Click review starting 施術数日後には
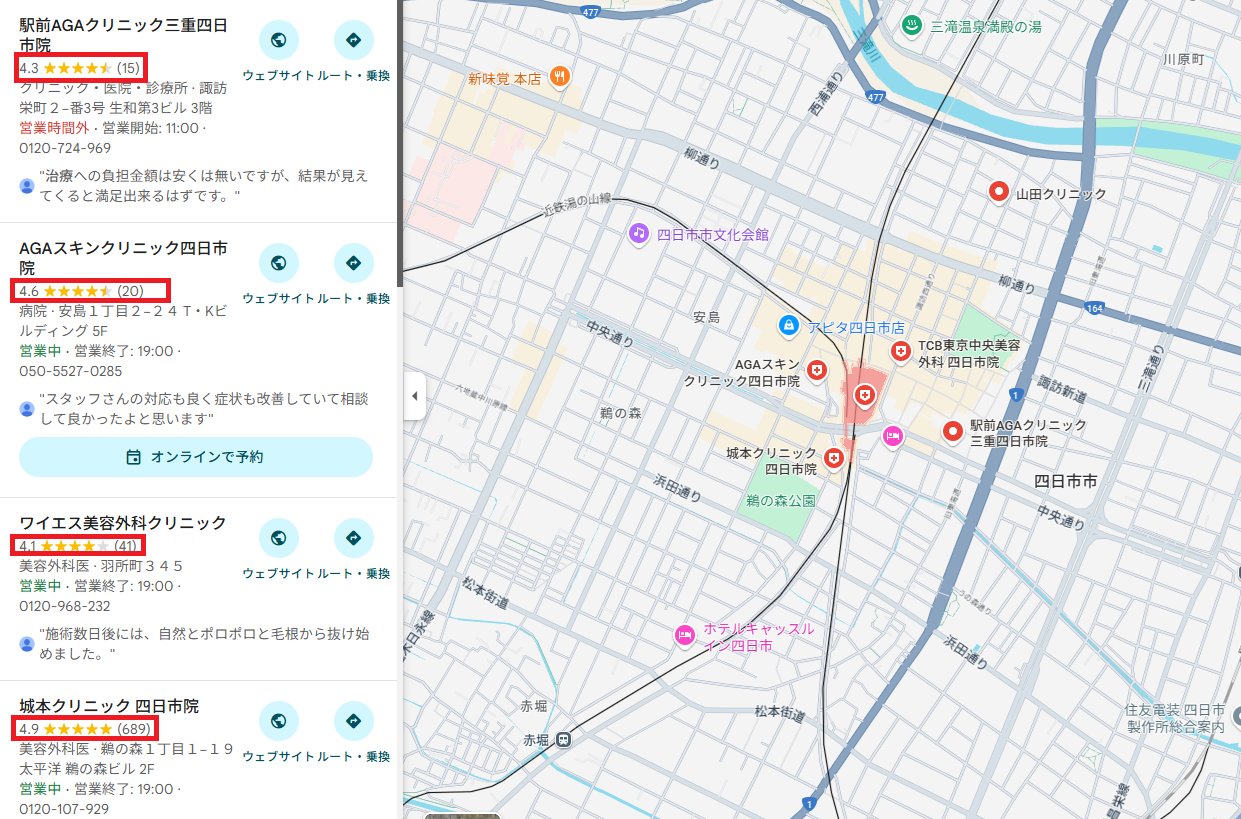 tap(203, 644)
